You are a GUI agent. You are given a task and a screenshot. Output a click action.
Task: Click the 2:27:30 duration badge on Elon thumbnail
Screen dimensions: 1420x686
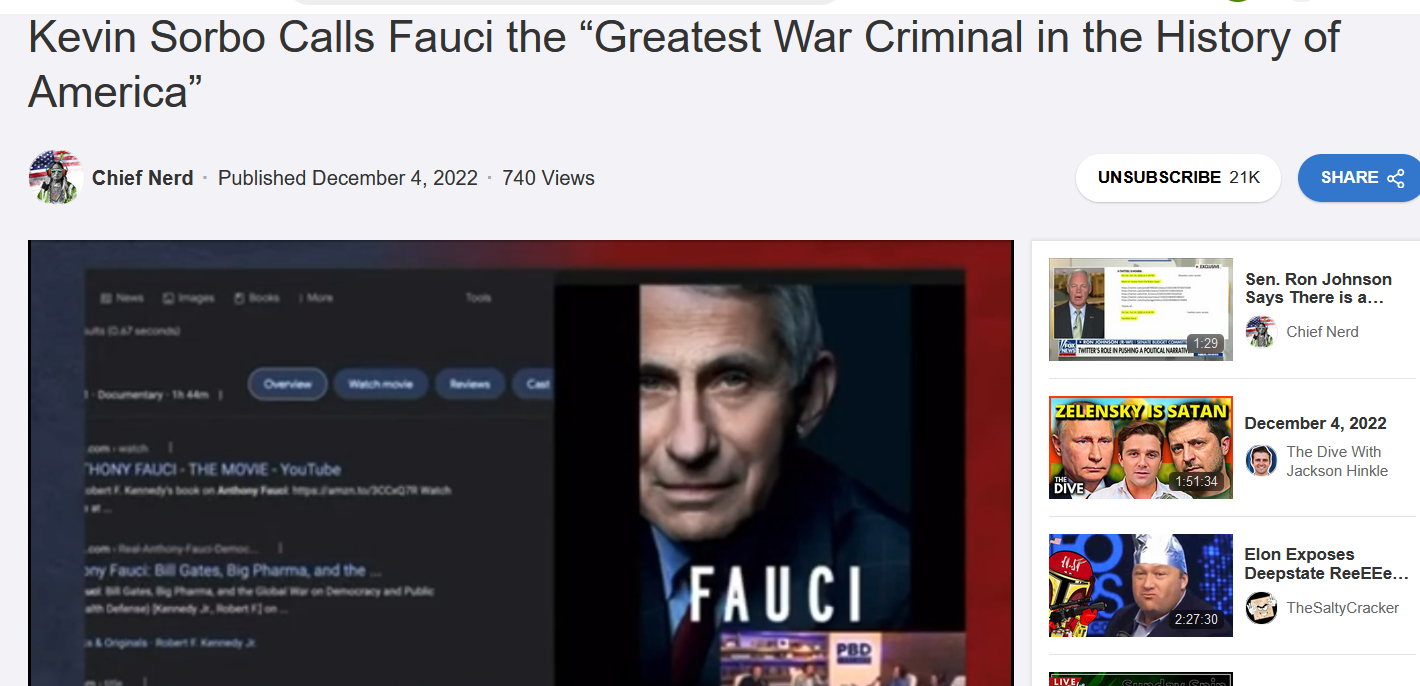click(x=1196, y=619)
